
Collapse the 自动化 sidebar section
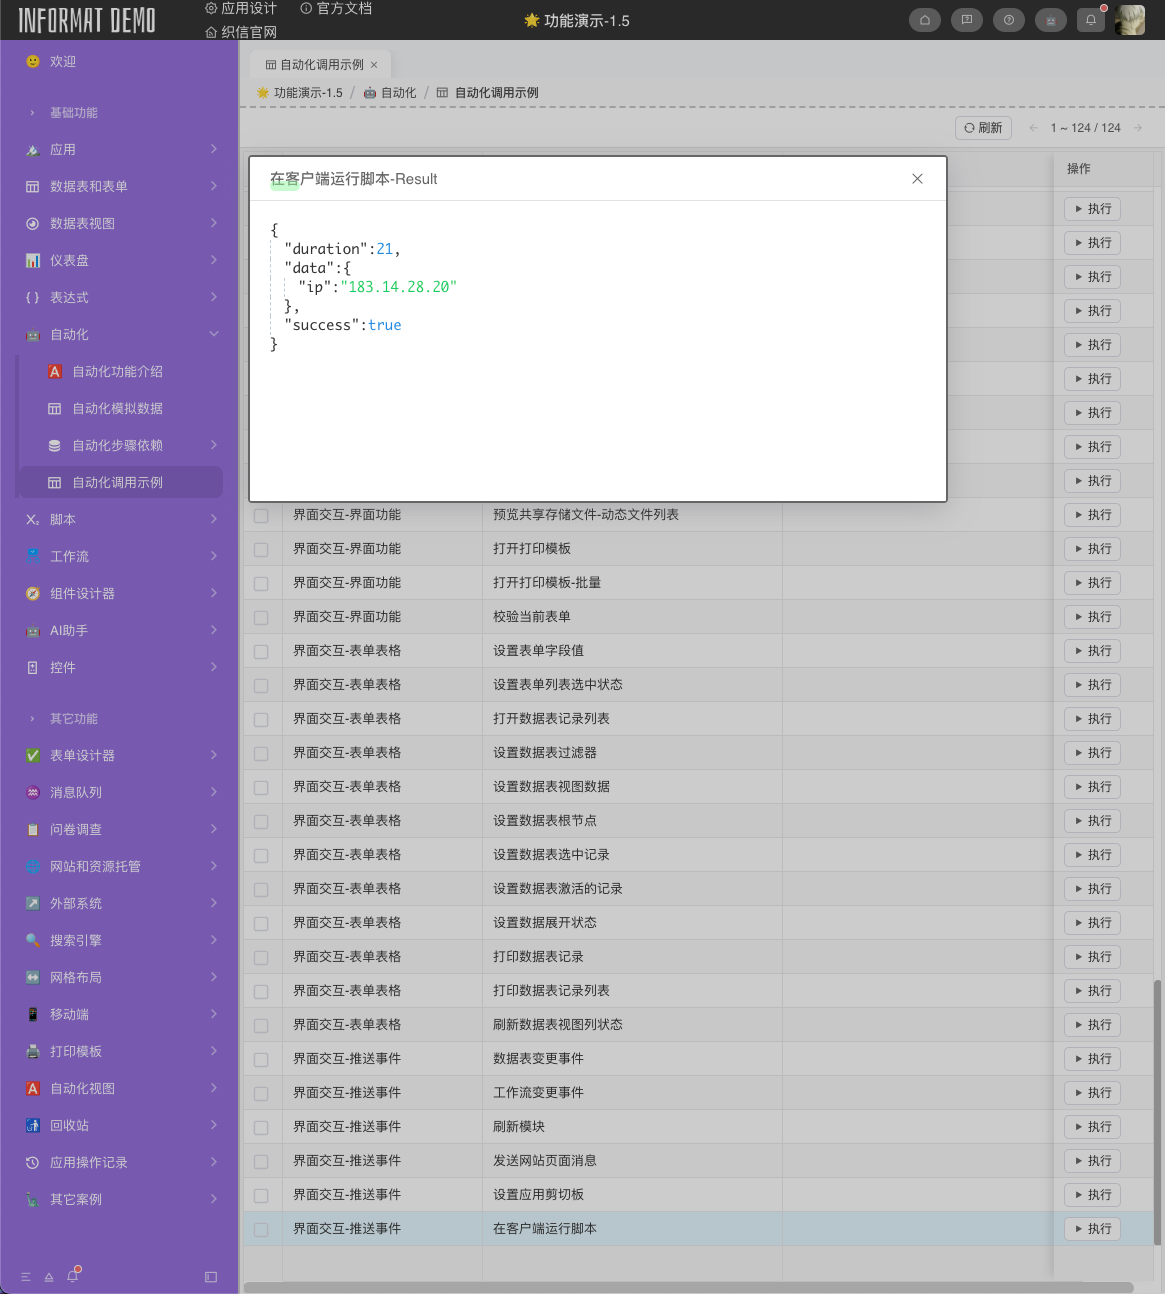(x=214, y=334)
